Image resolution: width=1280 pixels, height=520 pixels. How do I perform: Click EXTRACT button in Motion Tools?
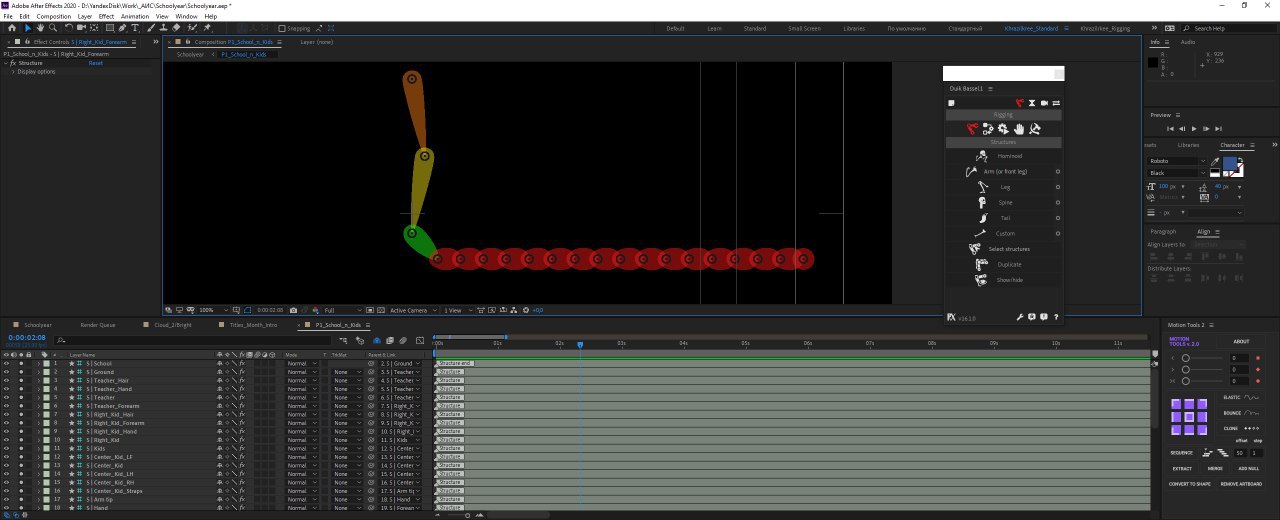coord(1182,468)
